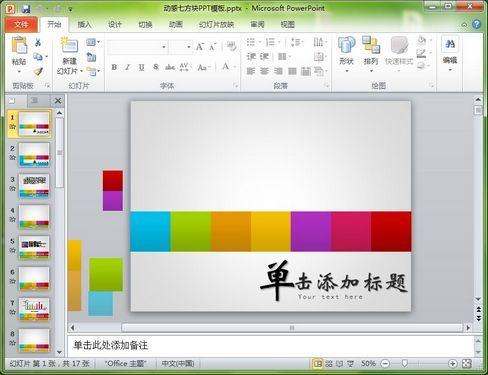Open the 审阅 Review tab

pyautogui.click(x=257, y=24)
